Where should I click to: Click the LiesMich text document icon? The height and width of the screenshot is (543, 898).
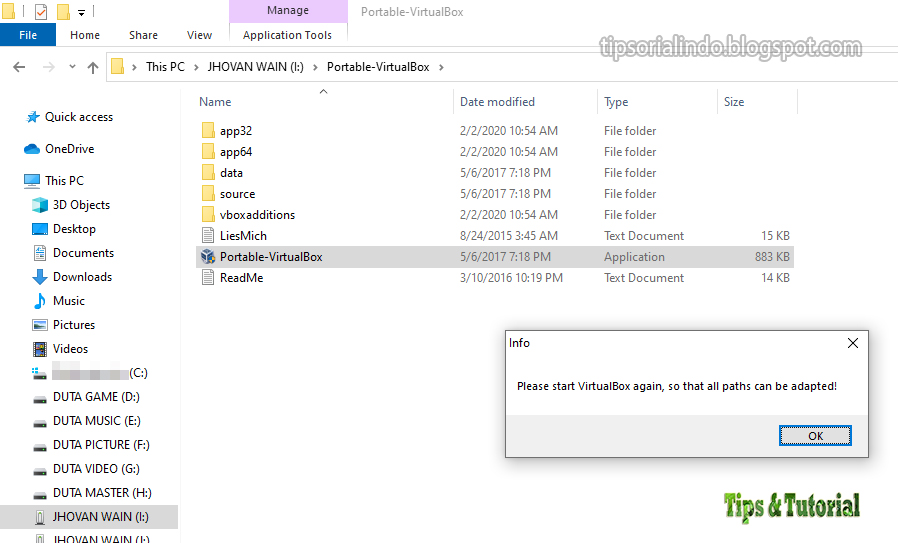point(208,235)
